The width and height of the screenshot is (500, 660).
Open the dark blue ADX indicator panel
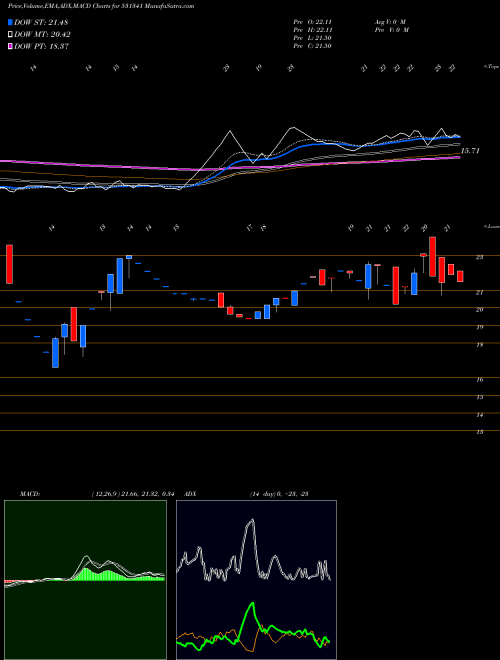[x=256, y=580]
